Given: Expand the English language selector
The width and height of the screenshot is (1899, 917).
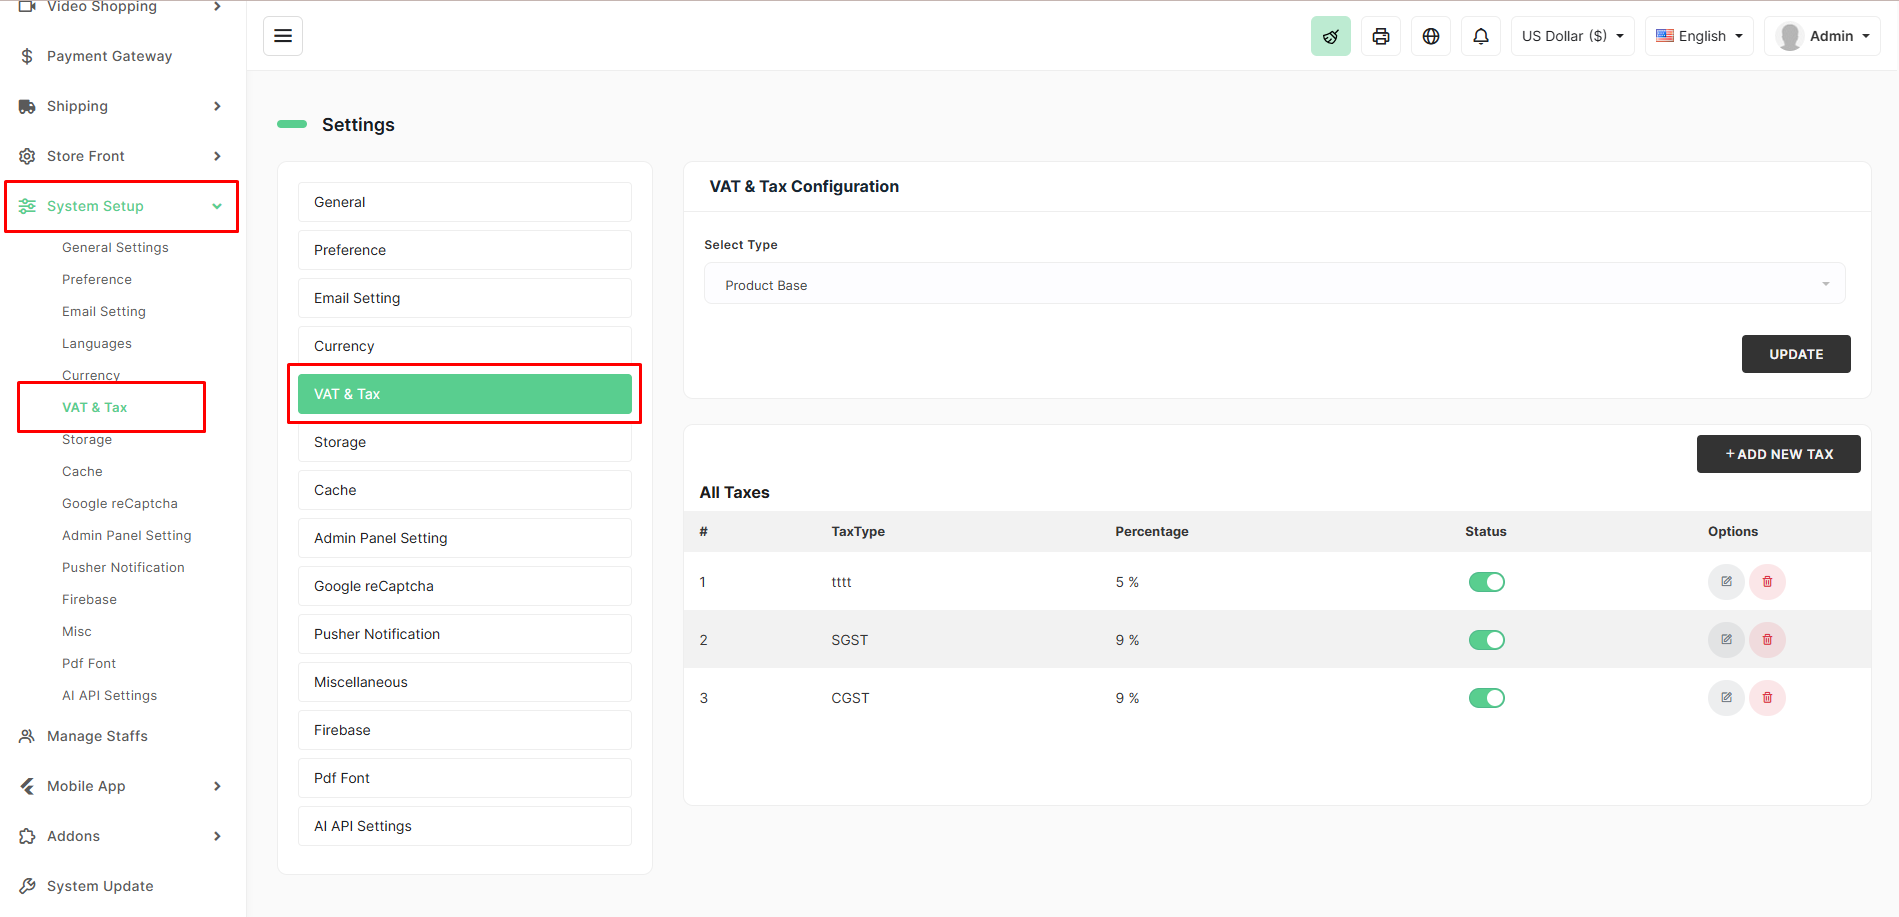Looking at the screenshot, I should point(1698,36).
